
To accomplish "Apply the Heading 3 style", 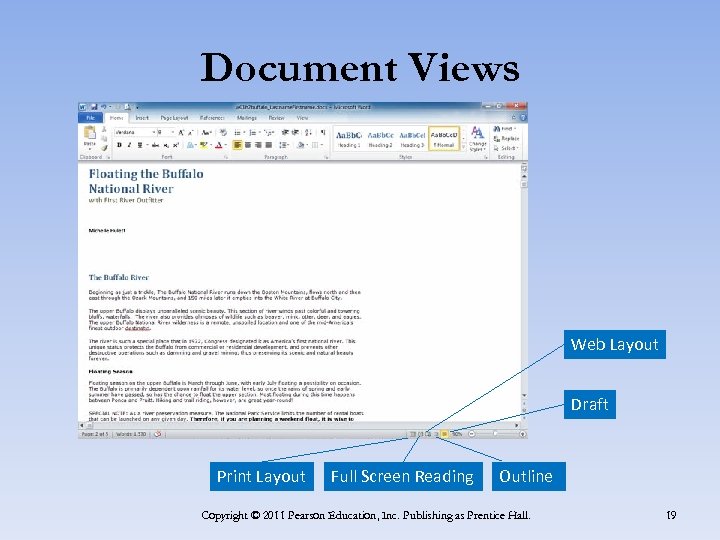I will [412, 139].
